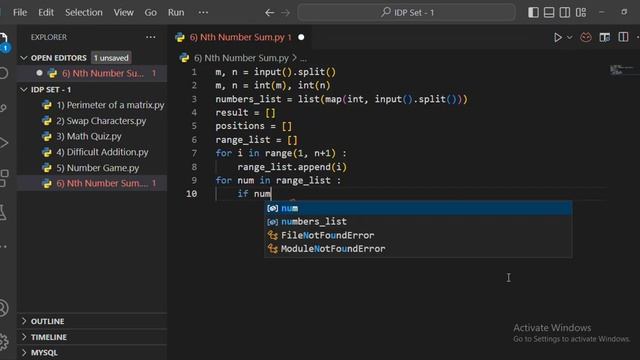
Task: Show more menu items via ellipsis
Action: [x=203, y=12]
